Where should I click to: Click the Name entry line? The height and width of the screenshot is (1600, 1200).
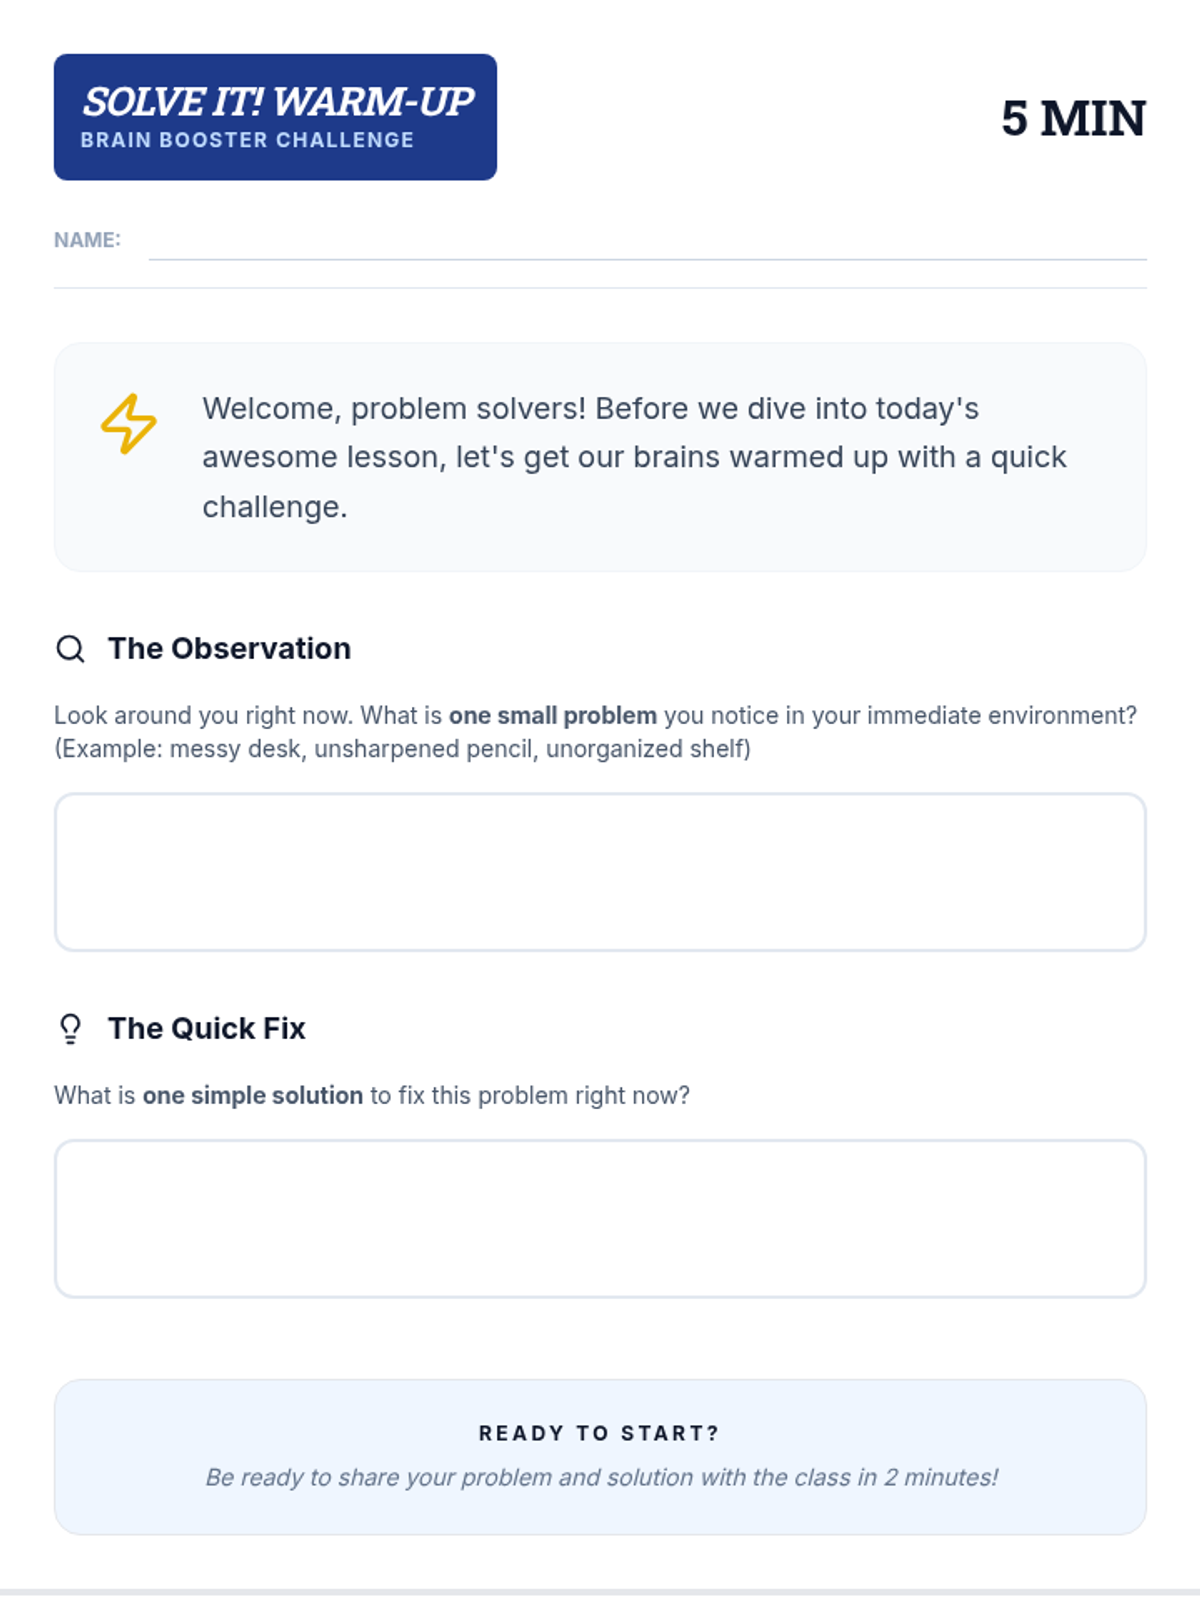pyautogui.click(x=647, y=243)
